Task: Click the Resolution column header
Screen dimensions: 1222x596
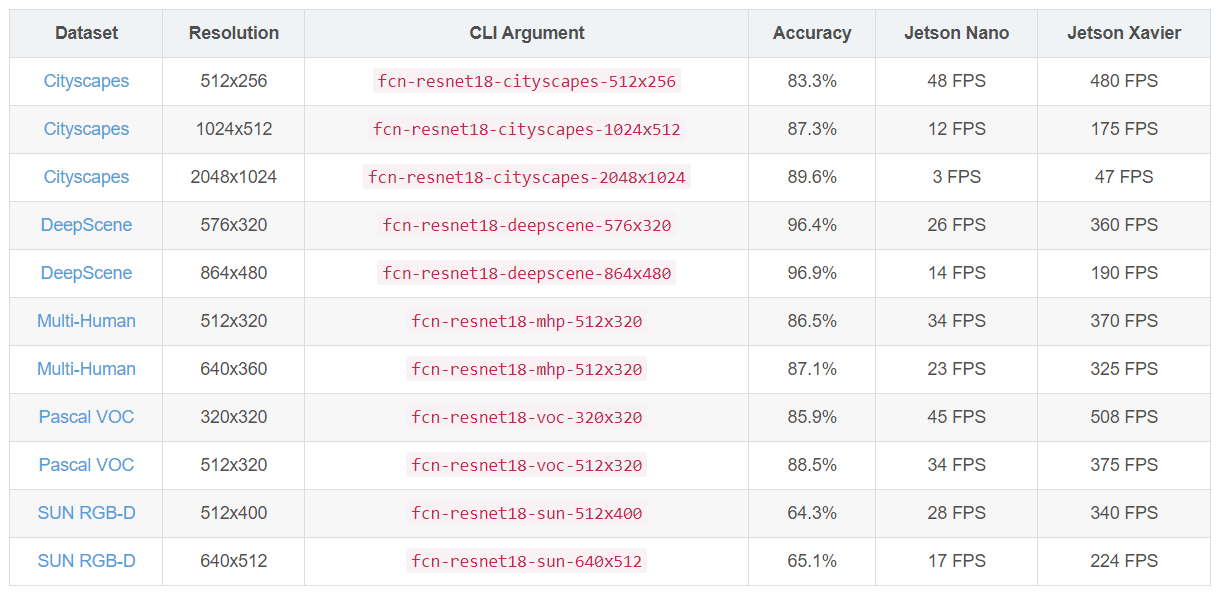Action: click(x=234, y=33)
